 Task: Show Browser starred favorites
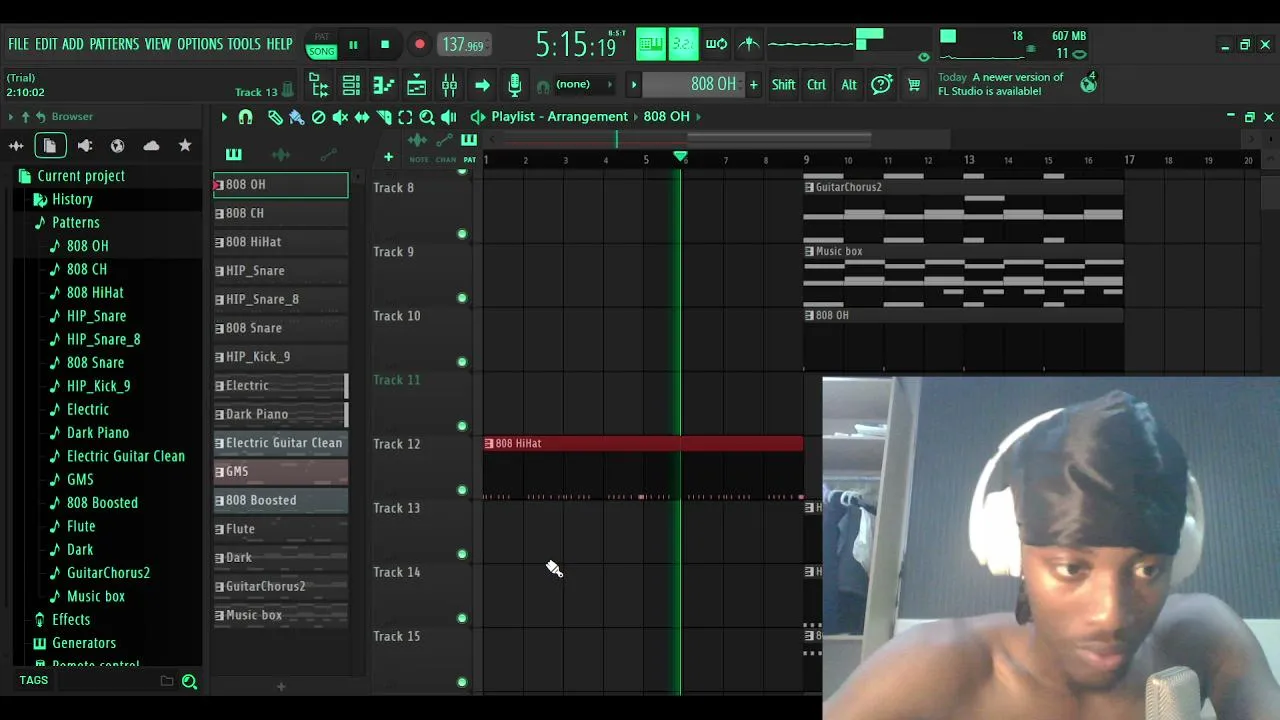[185, 146]
